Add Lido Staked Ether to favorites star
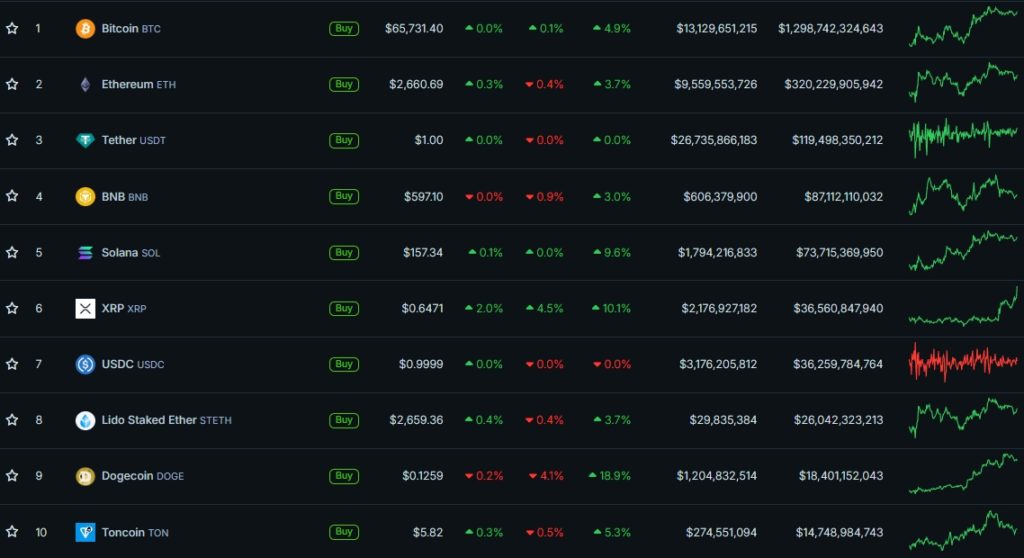 tap(12, 419)
